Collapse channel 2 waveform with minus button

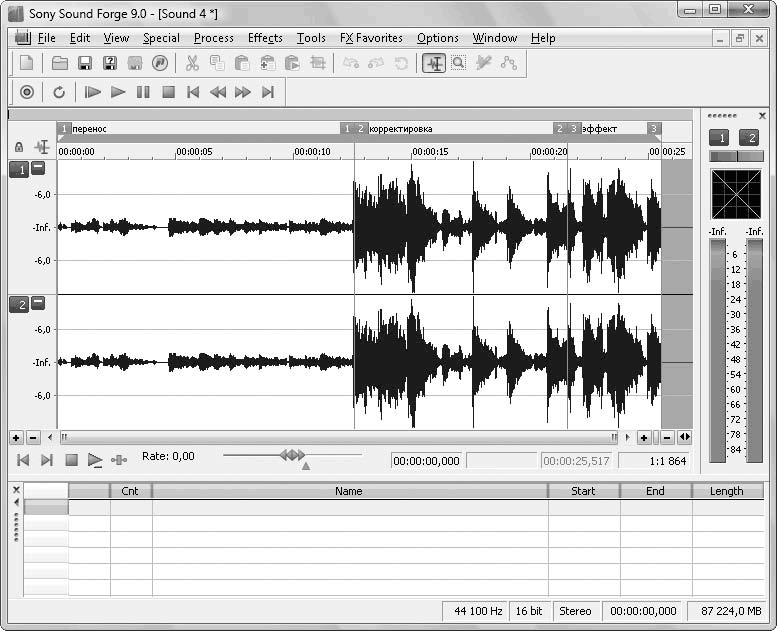pos(38,303)
